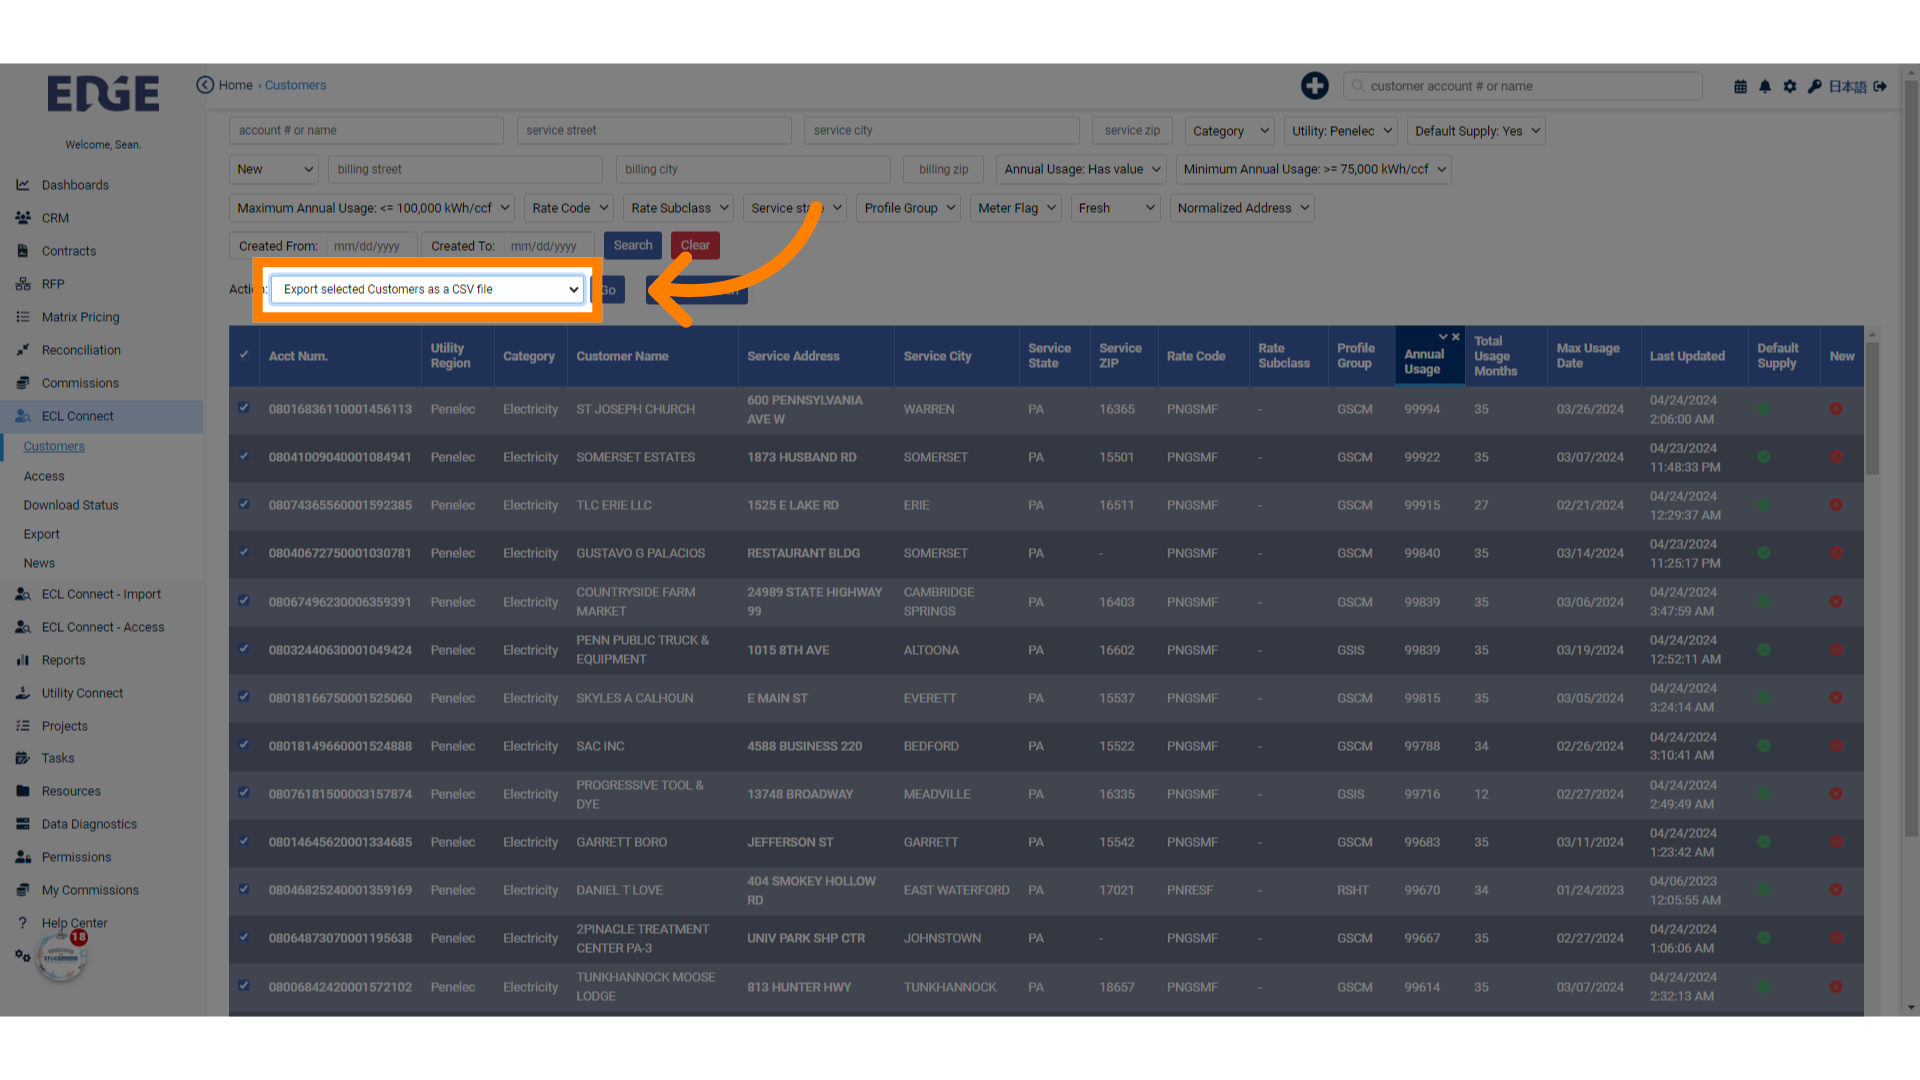This screenshot has width=1920, height=1080.
Task: Uncheck the SKYLES A CALHOUN row checkbox
Action: tap(244, 697)
